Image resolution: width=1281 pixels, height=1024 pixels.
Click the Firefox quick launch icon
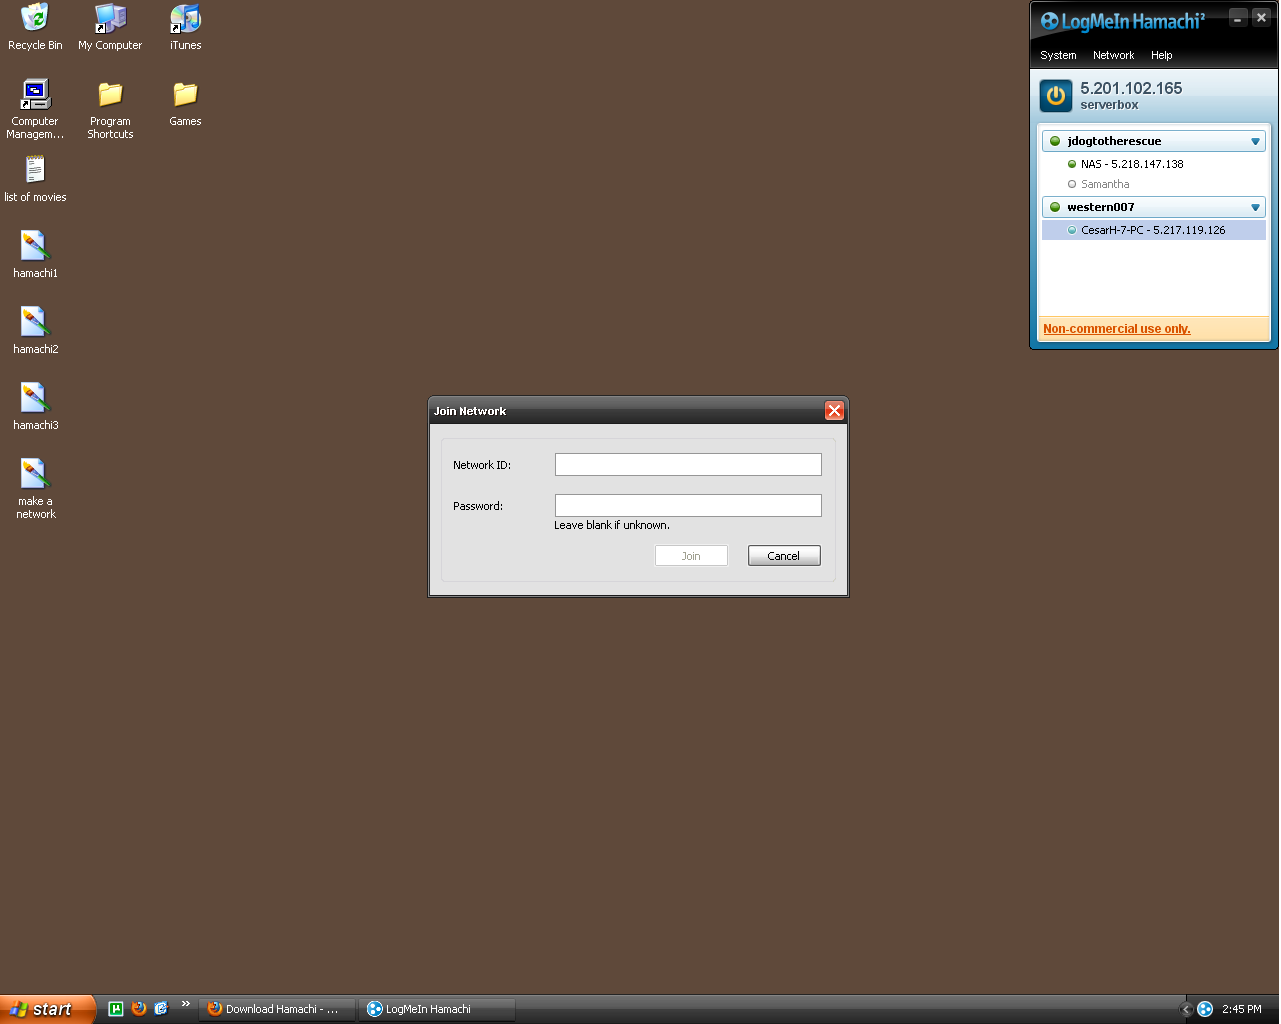click(x=139, y=1009)
